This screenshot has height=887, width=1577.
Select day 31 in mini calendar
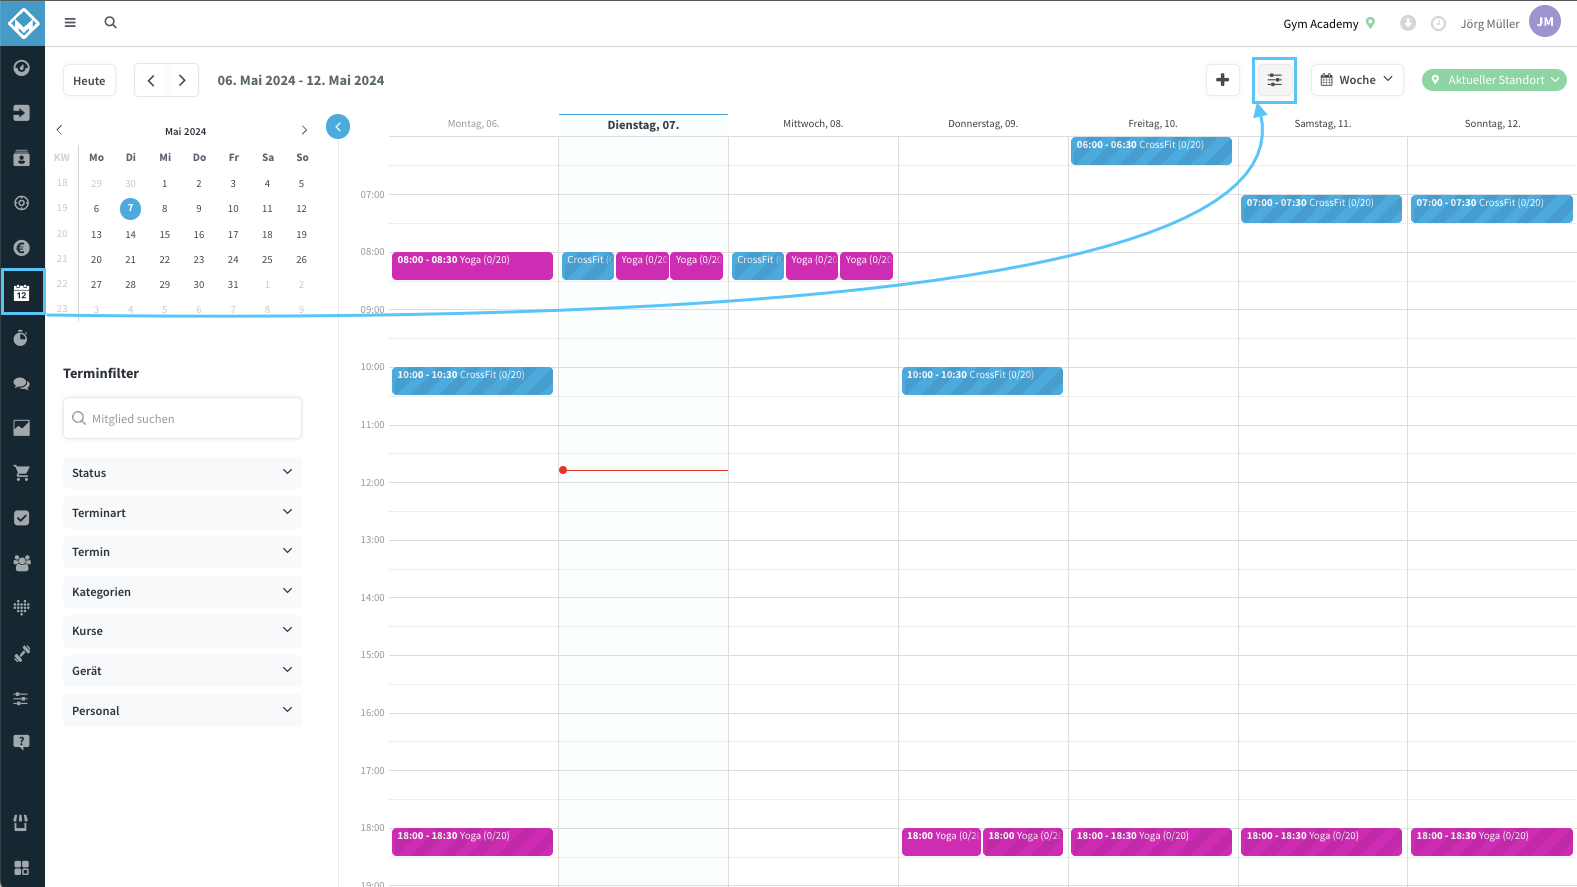point(233,285)
